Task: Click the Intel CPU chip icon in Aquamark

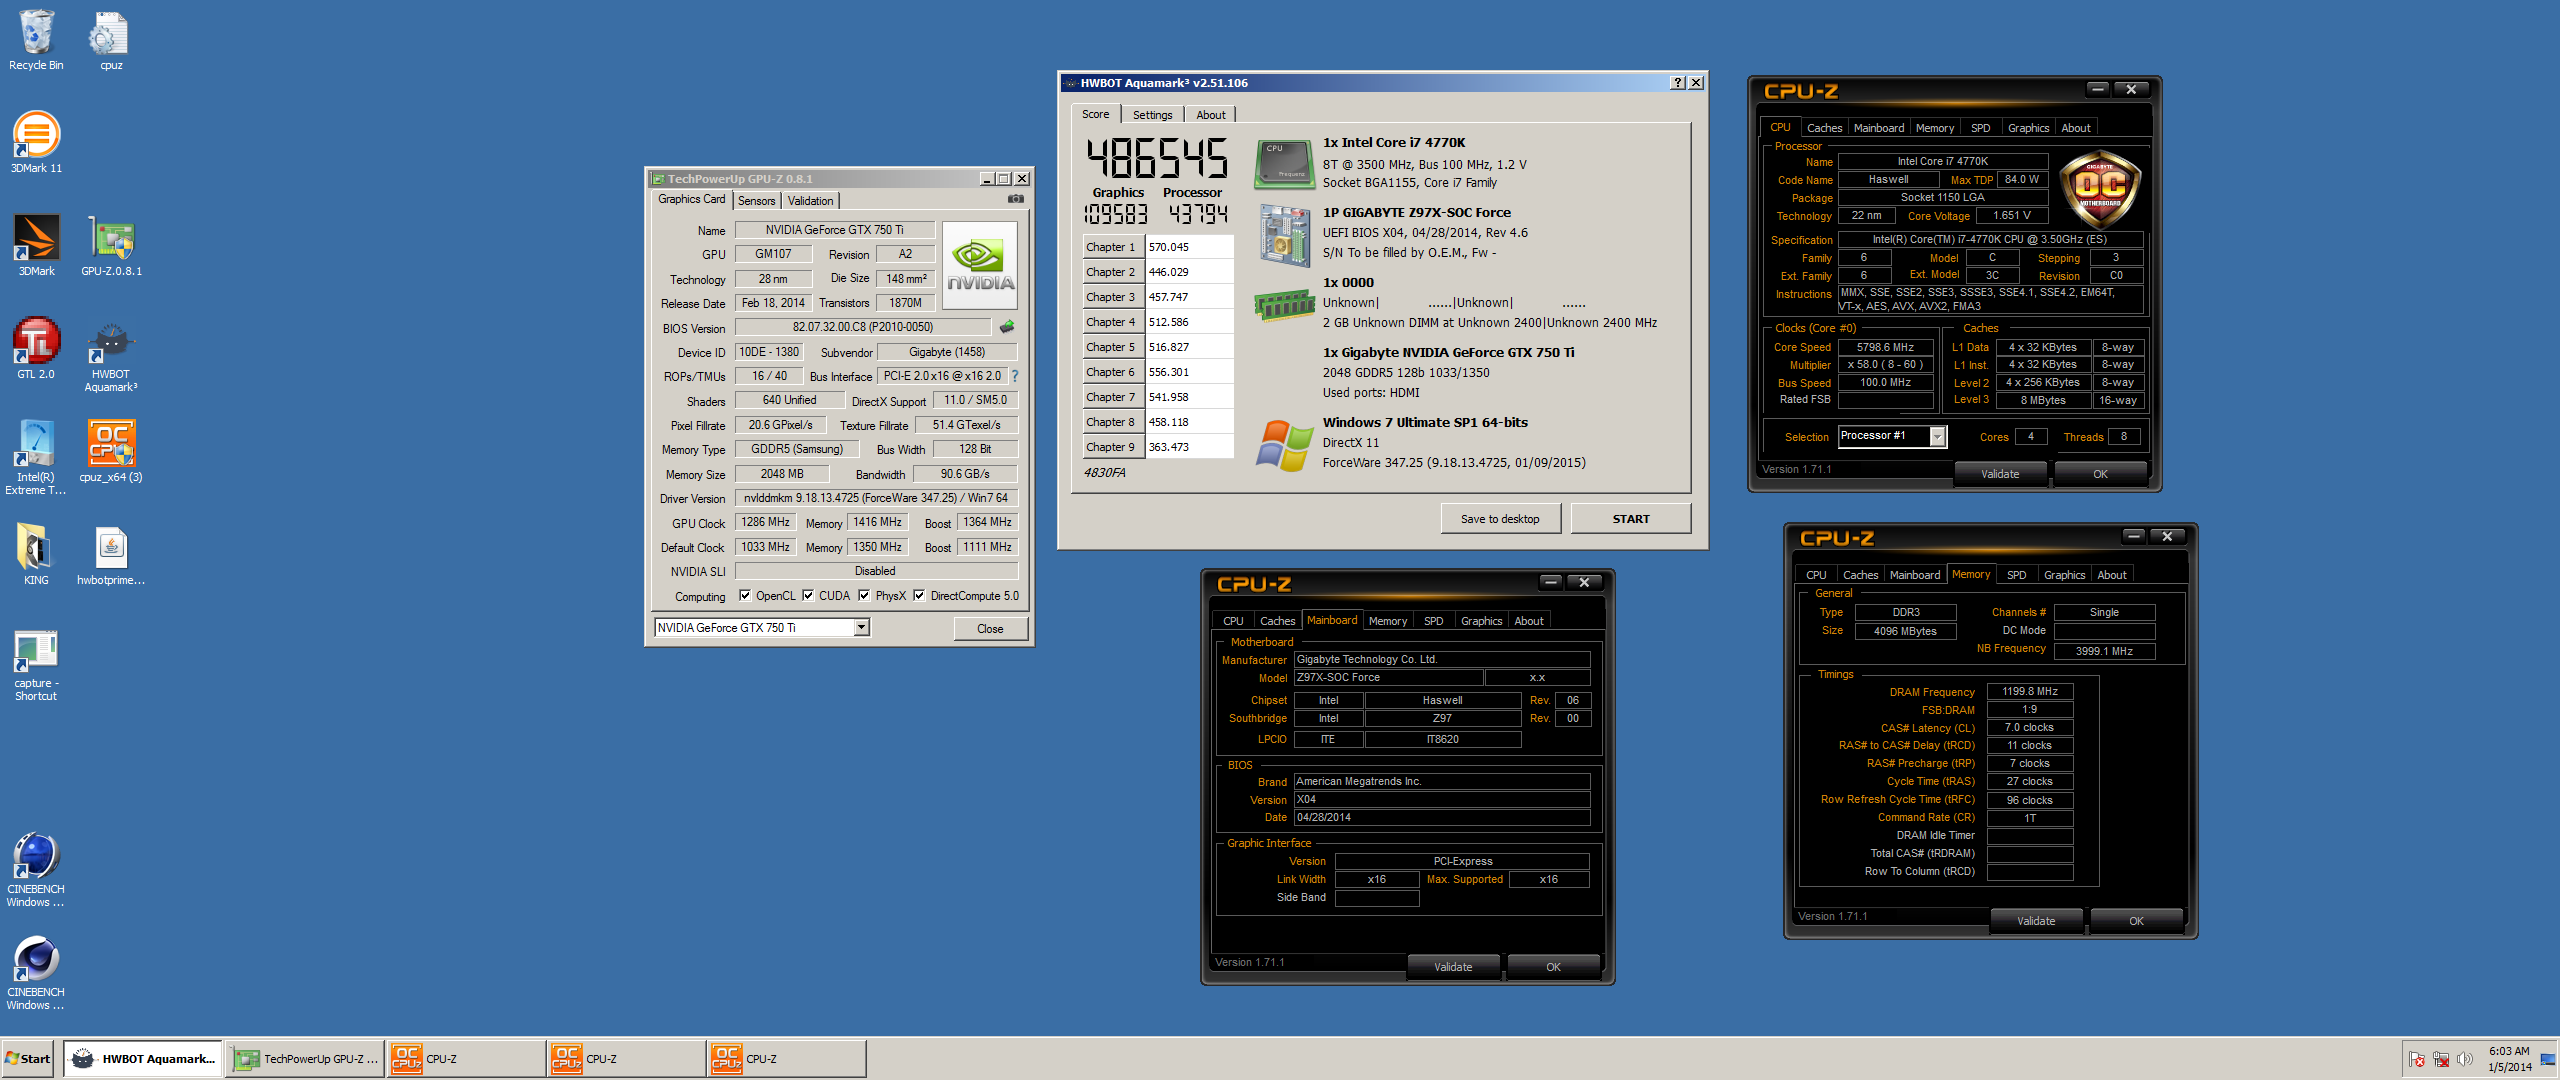Action: click(1284, 163)
